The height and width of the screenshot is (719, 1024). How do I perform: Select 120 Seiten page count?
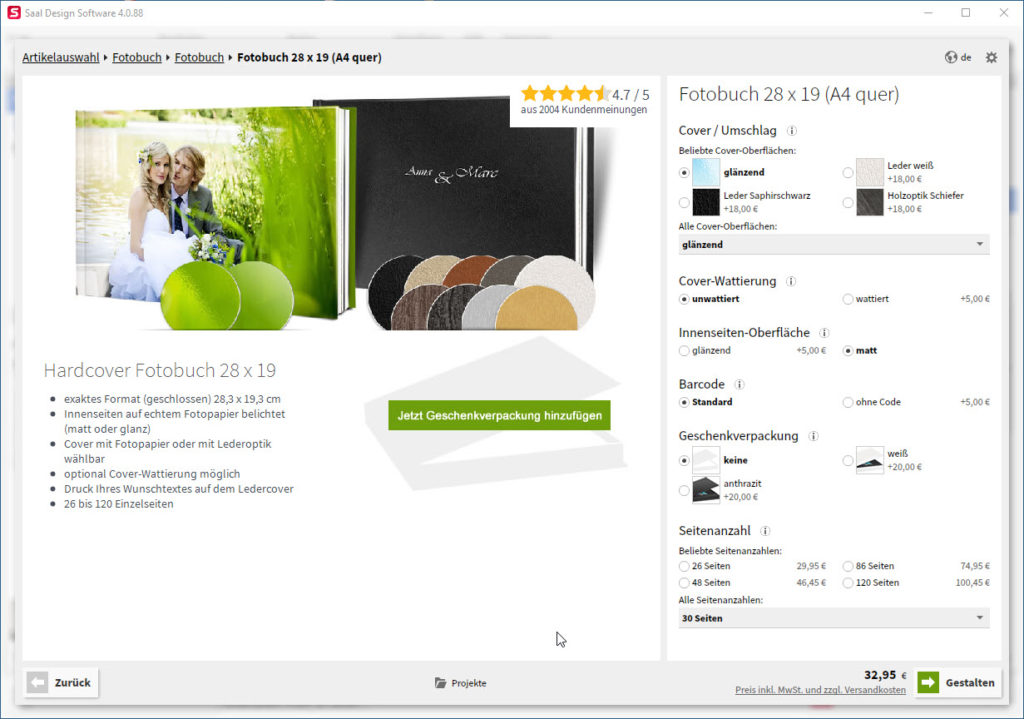[848, 583]
